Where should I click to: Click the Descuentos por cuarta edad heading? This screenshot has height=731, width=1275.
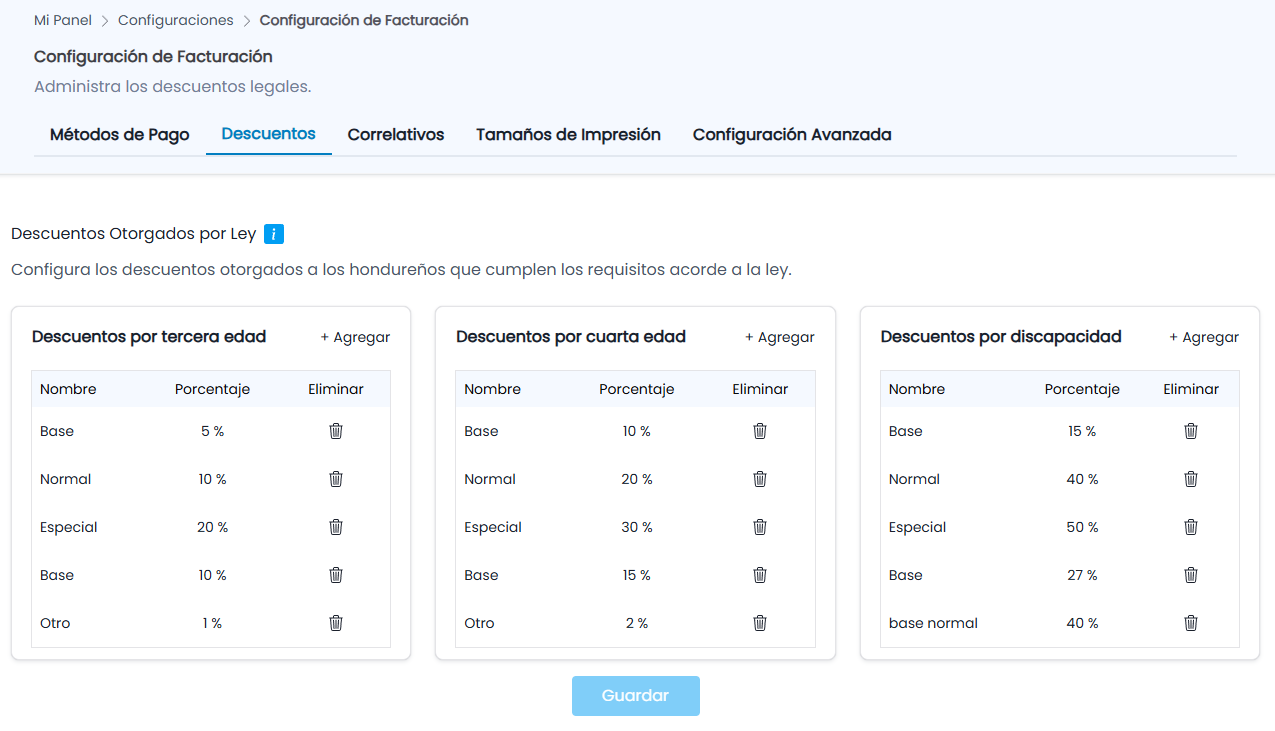click(x=571, y=337)
